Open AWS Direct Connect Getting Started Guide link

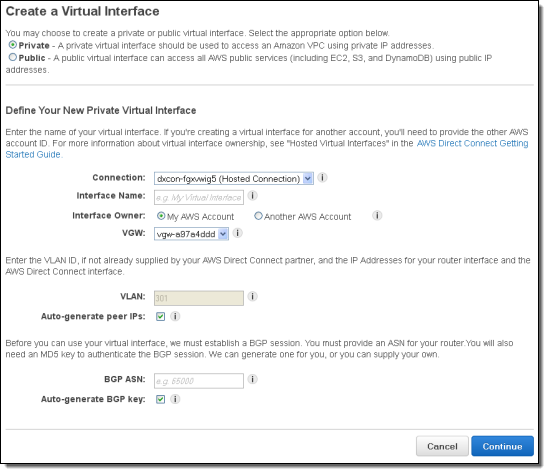[x=472, y=143]
